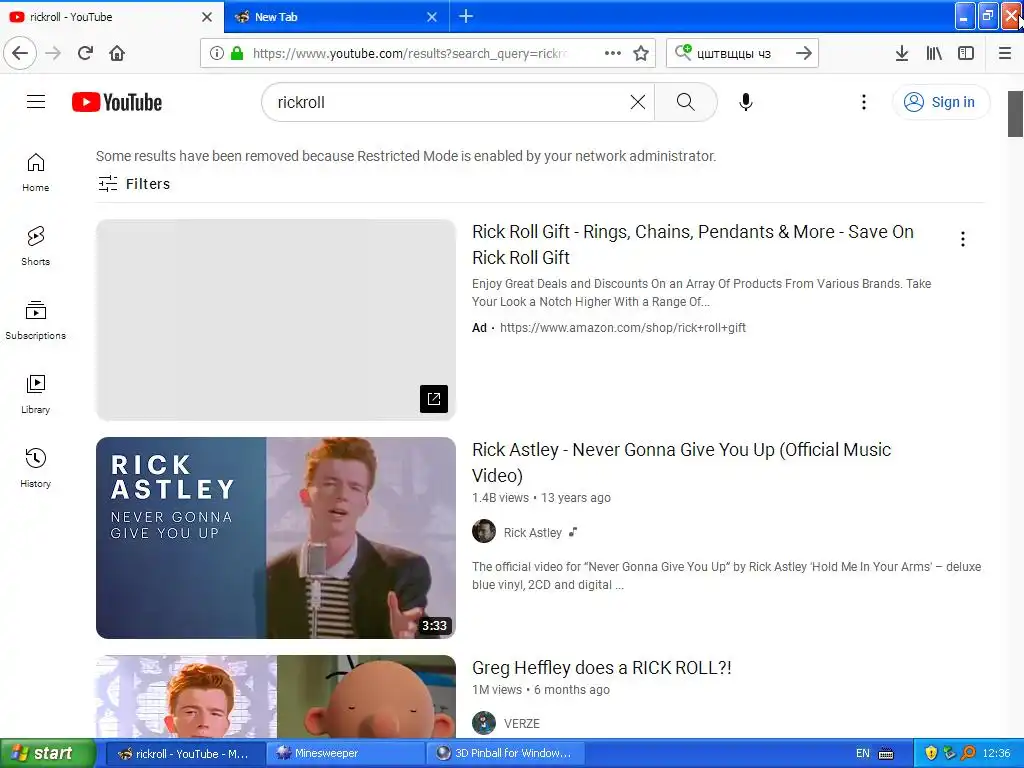Close the New Tab tab
1024x768 pixels.
[432, 17]
